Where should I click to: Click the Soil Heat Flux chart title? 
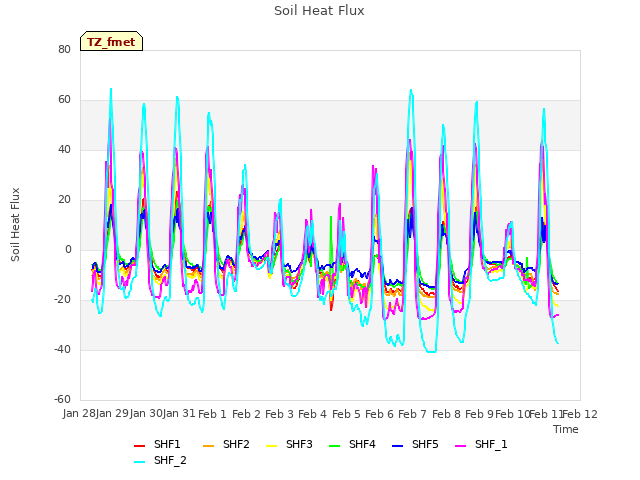319,11
